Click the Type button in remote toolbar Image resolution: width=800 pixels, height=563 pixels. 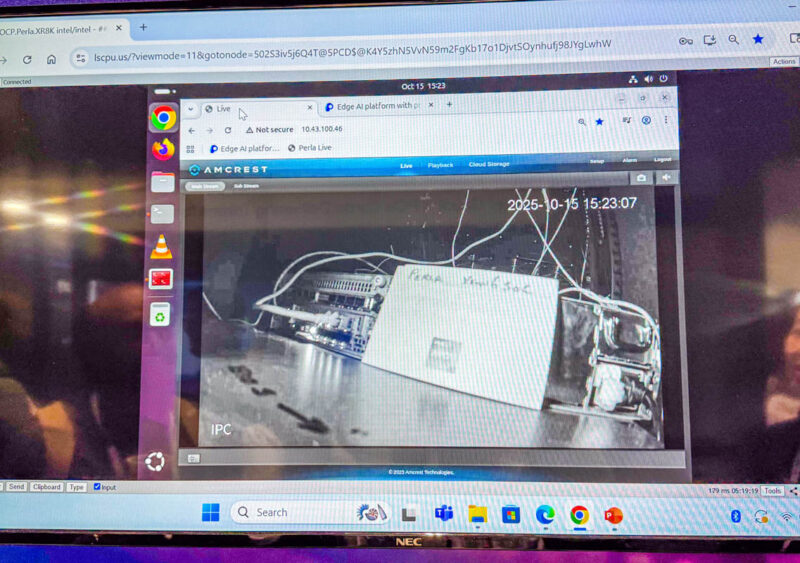pyautogui.click(x=77, y=487)
